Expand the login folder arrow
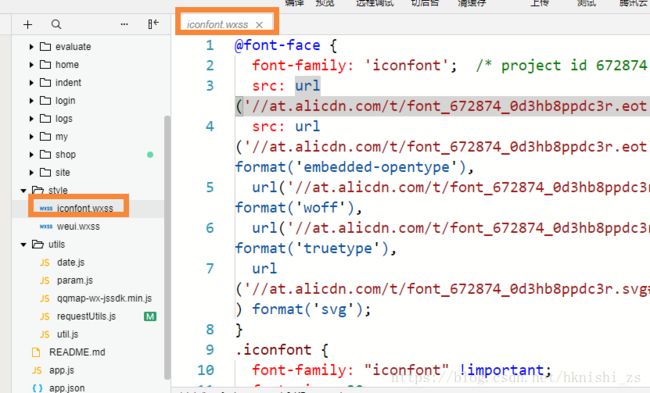The image size is (650, 393). point(31,101)
